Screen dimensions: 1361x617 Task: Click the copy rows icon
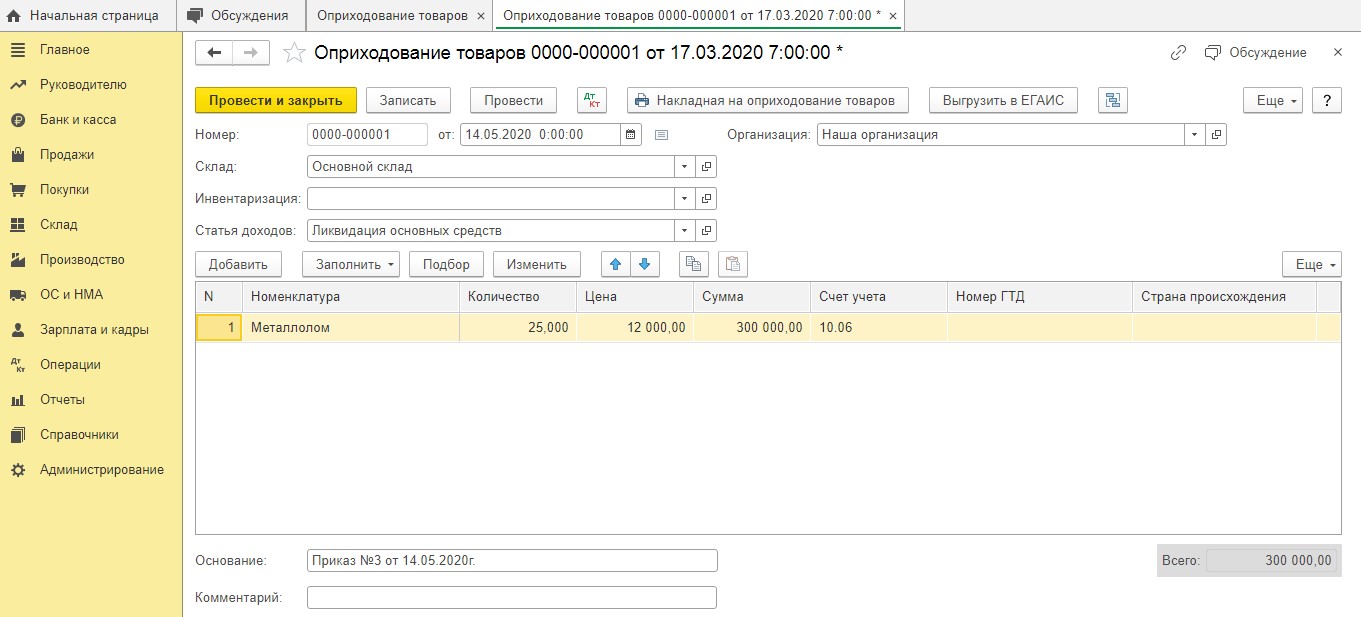[x=693, y=264]
